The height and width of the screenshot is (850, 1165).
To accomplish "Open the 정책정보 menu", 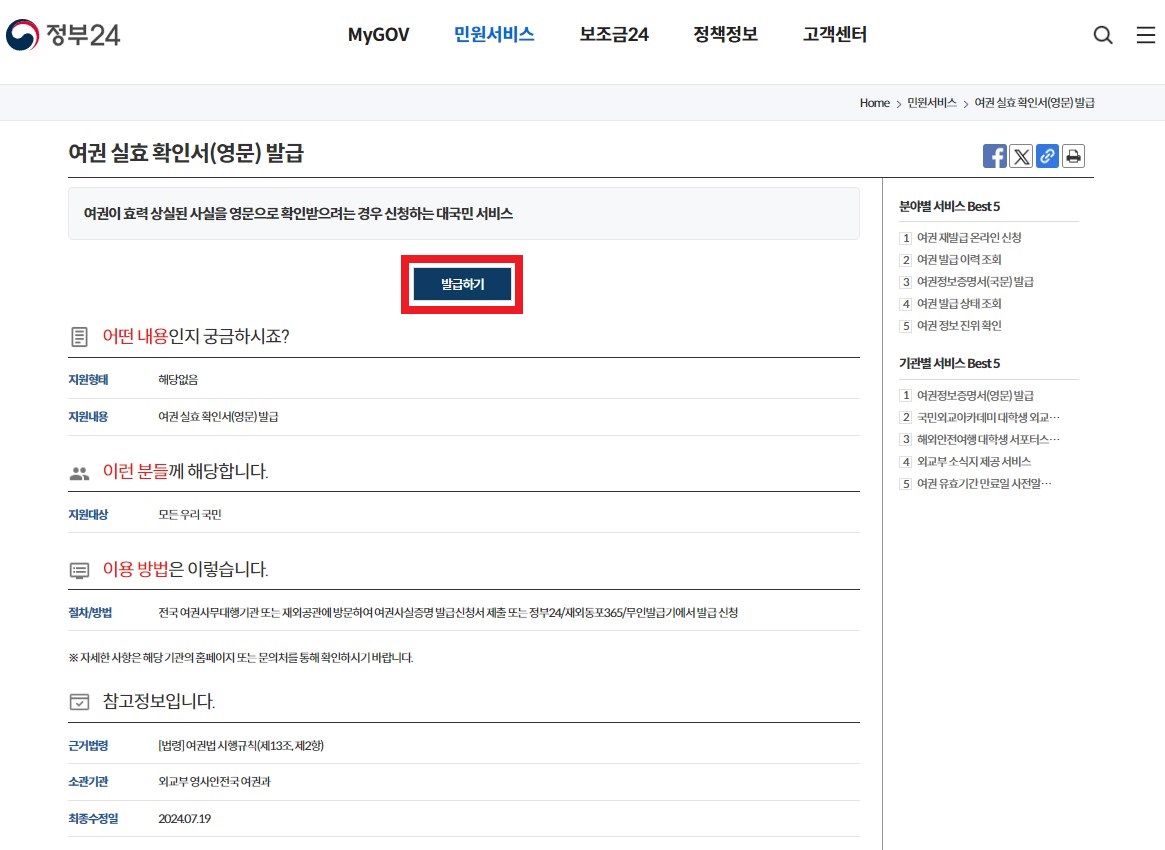I will pyautogui.click(x=725, y=34).
